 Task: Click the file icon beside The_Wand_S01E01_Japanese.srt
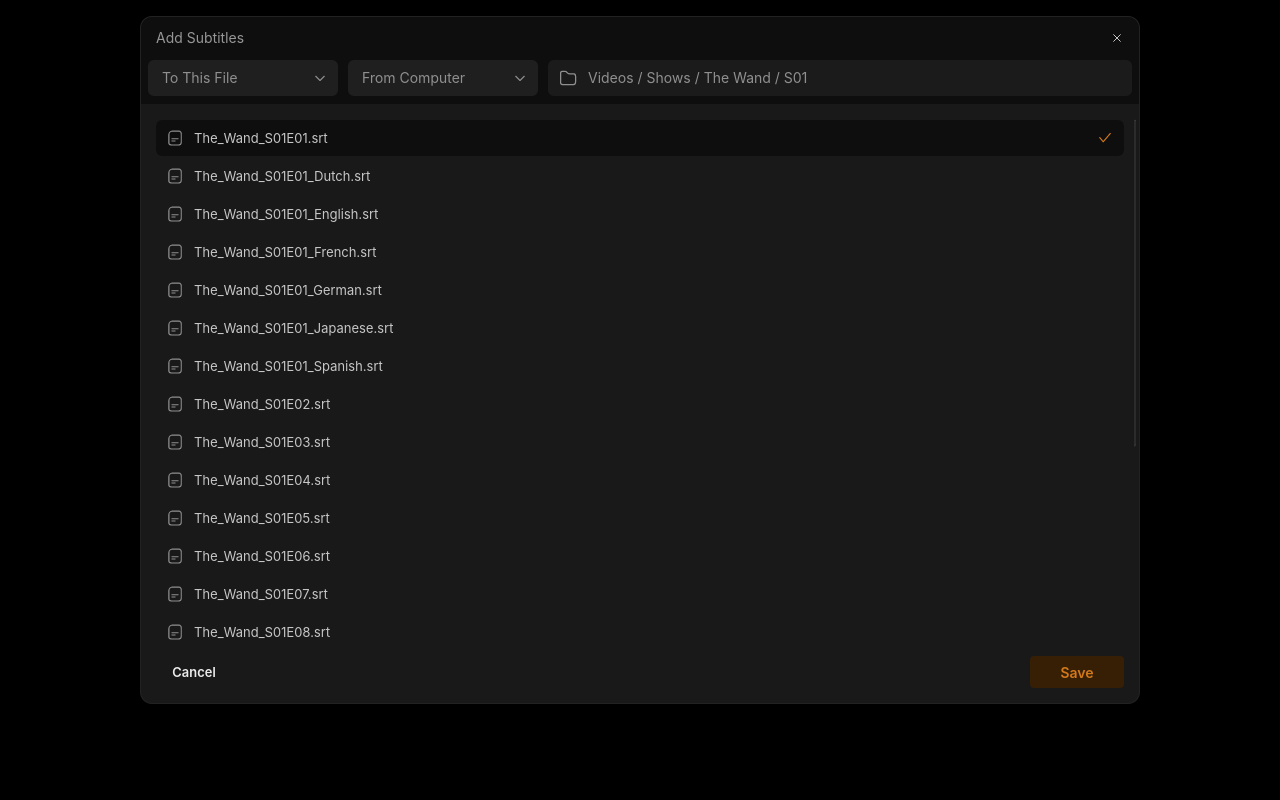pyautogui.click(x=175, y=328)
